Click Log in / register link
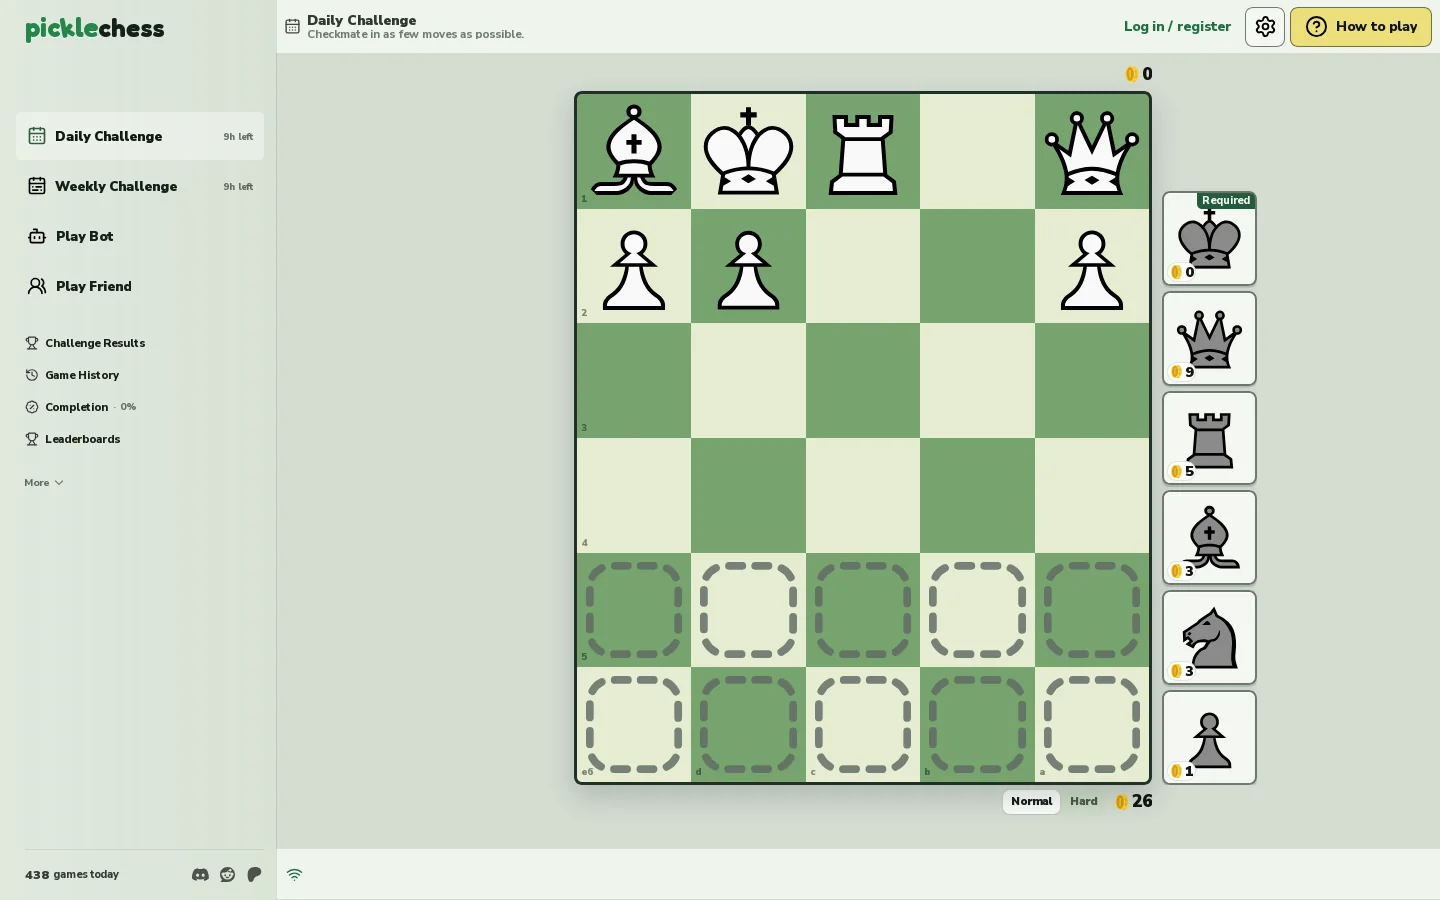Screen dimensions: 1440x900 (x=1177, y=27)
